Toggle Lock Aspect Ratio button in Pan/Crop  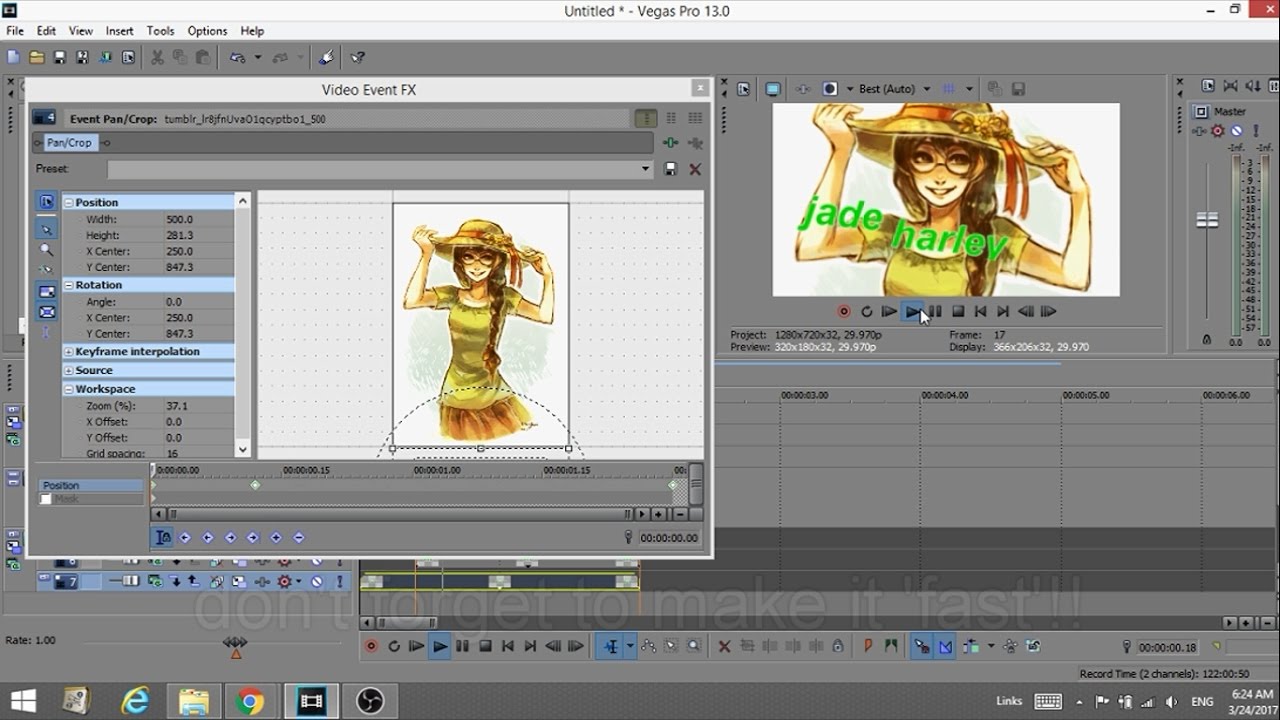46,291
